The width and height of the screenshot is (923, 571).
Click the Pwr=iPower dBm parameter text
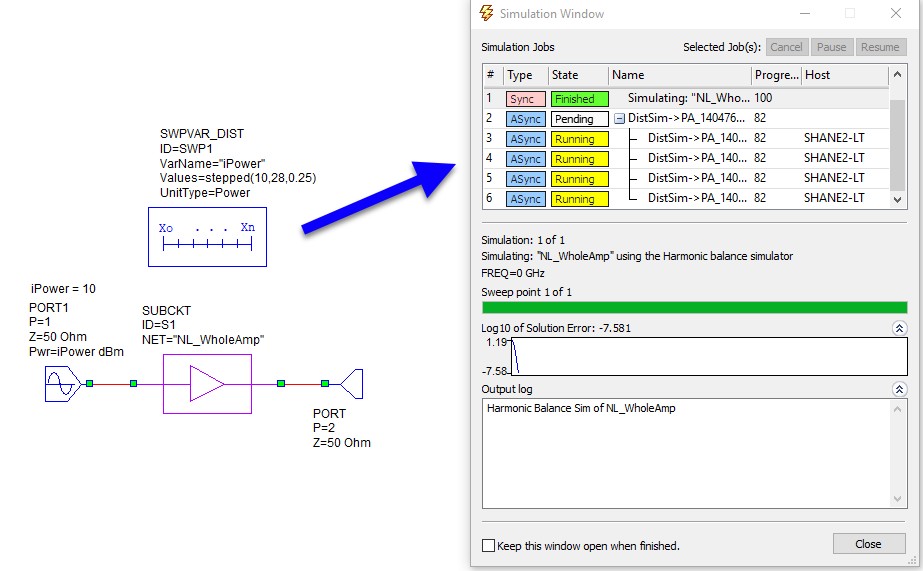pos(77,352)
